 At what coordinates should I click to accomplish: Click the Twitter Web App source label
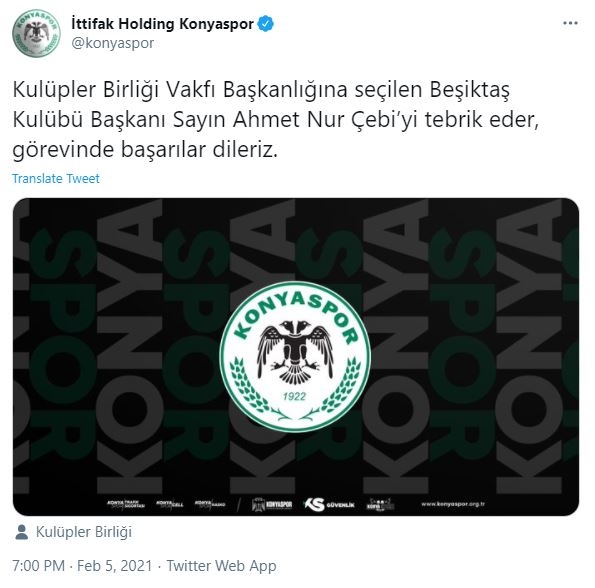222,566
